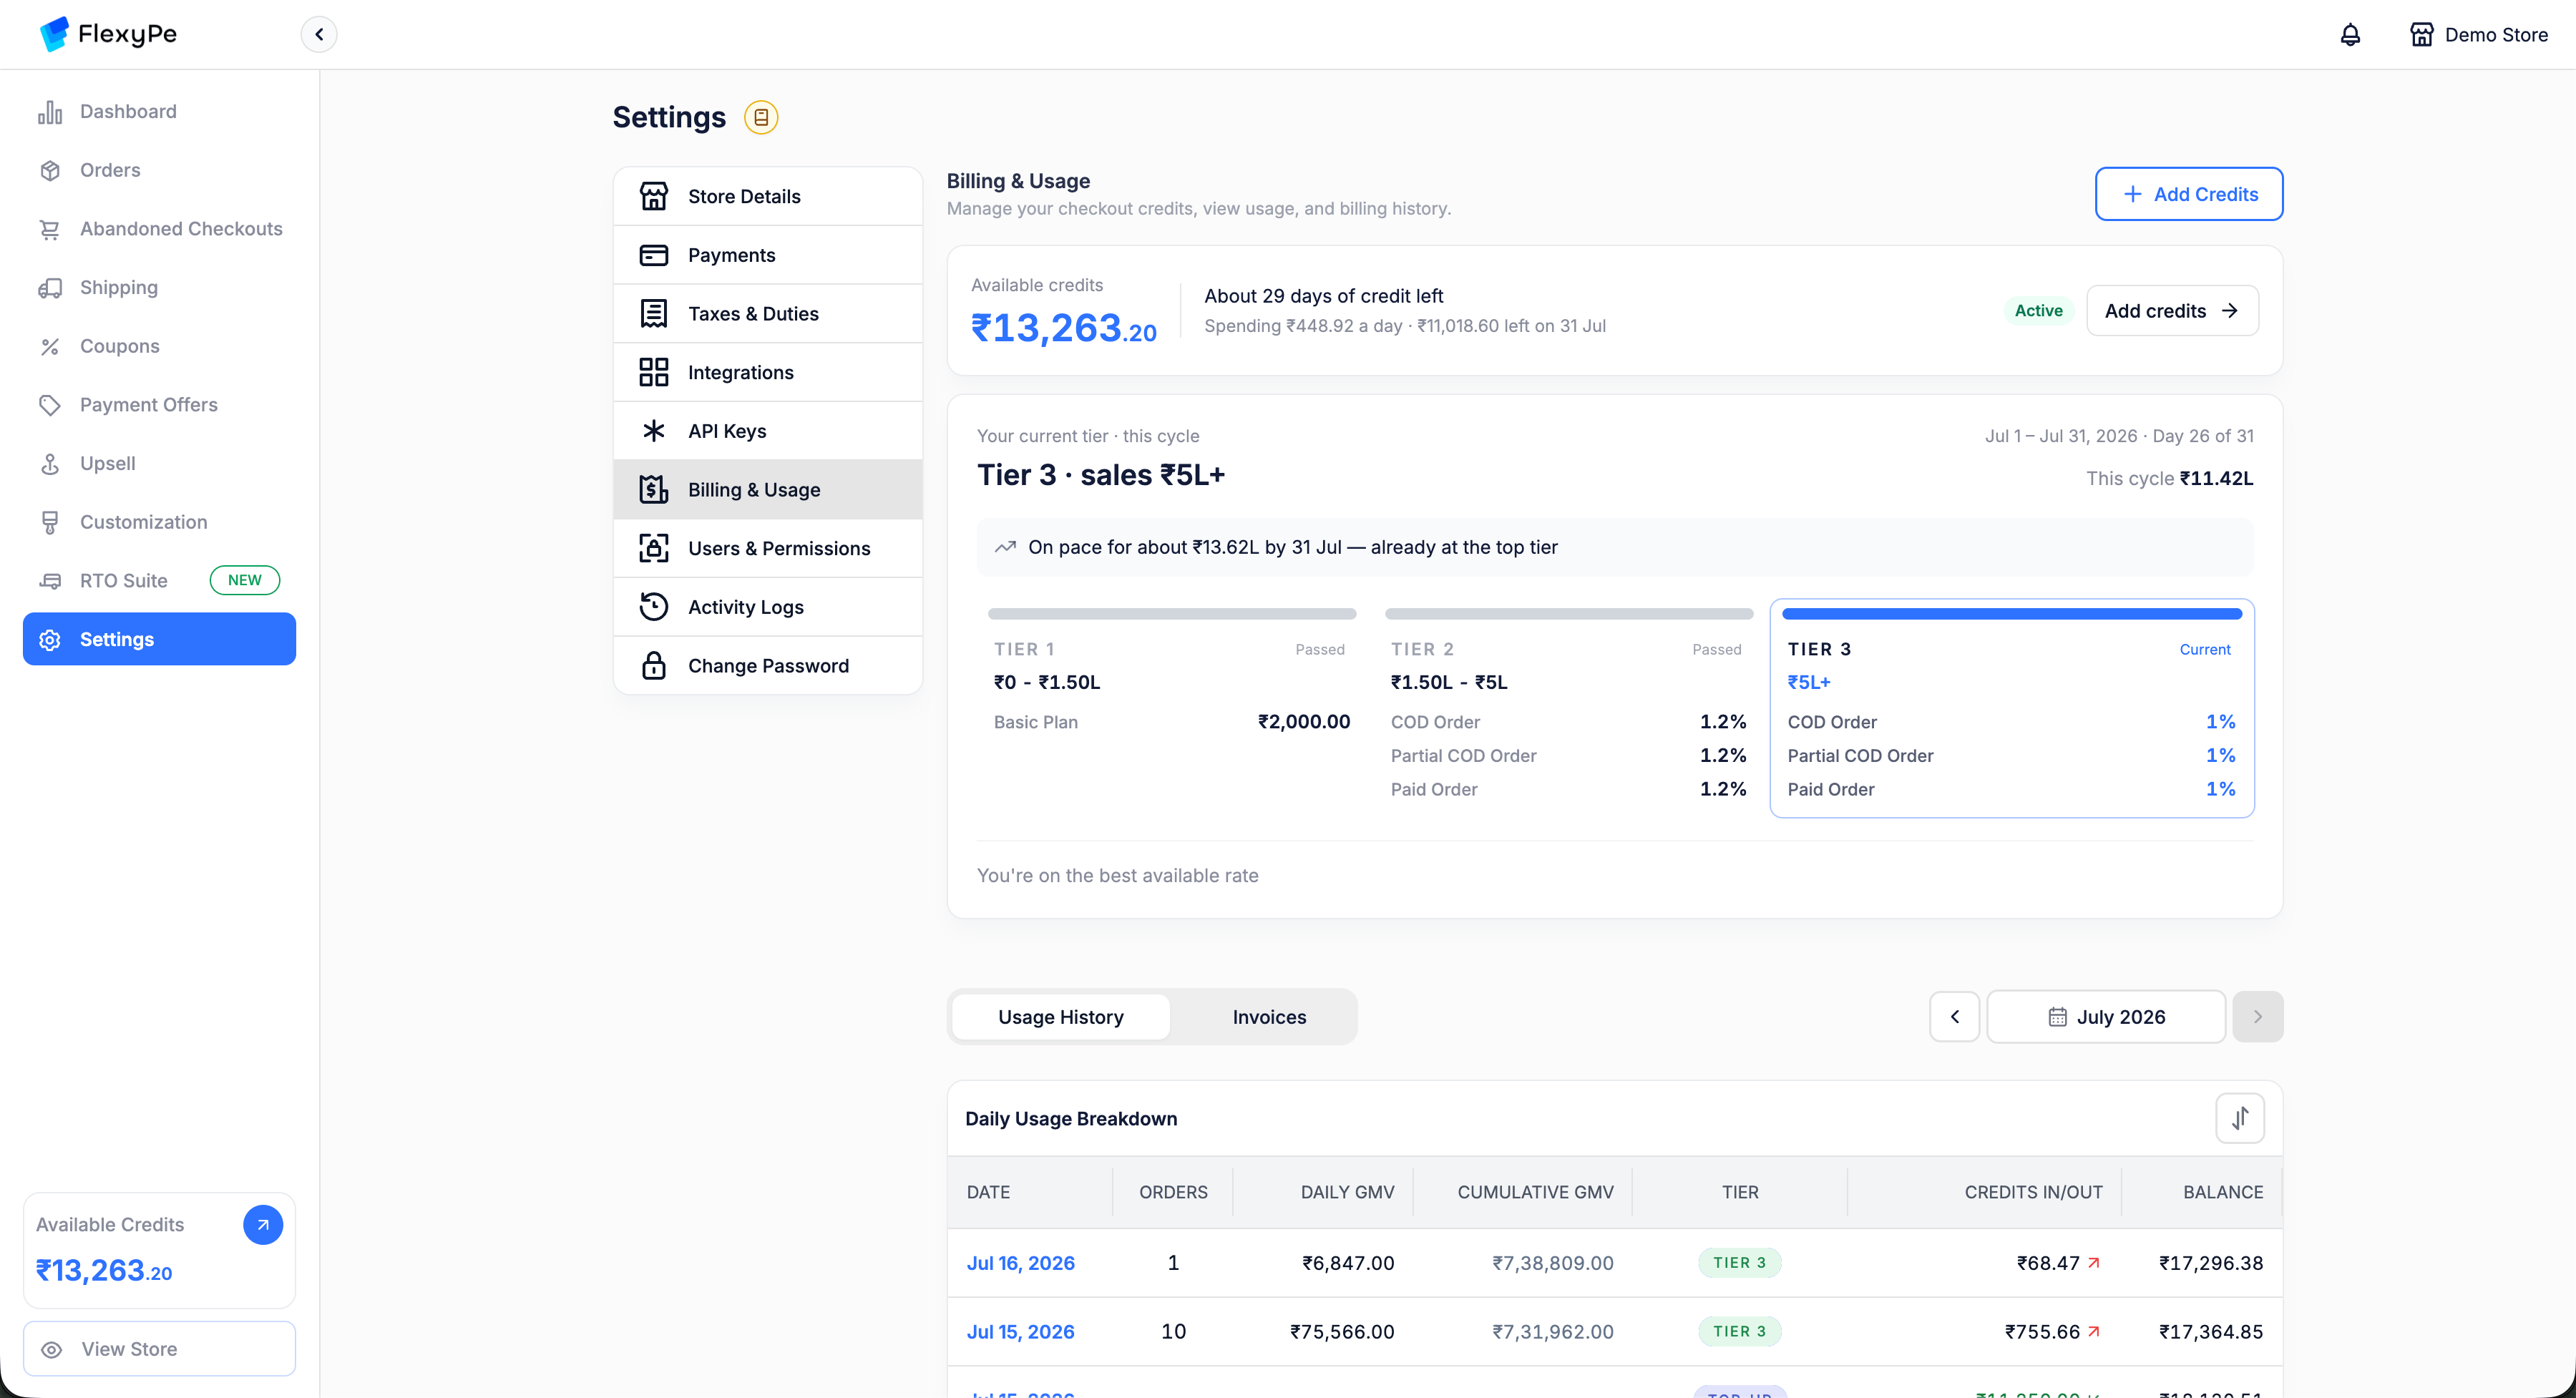Collapse the sidebar with the chevron button
The height and width of the screenshot is (1398, 2576).
[319, 34]
